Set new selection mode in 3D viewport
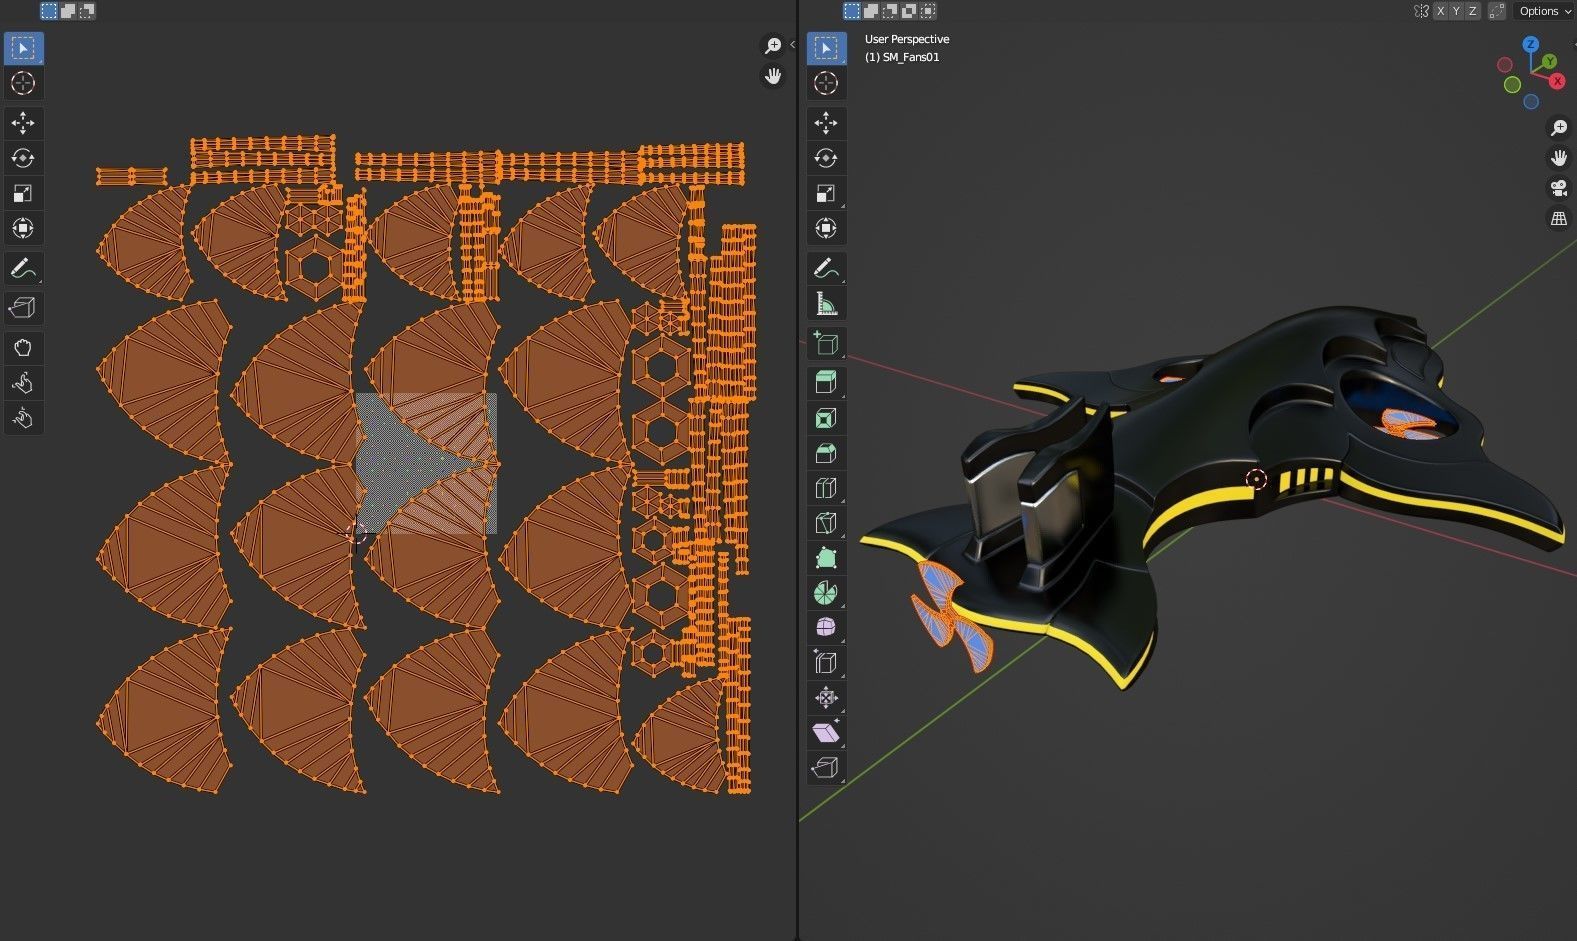1577x941 pixels. pos(852,11)
